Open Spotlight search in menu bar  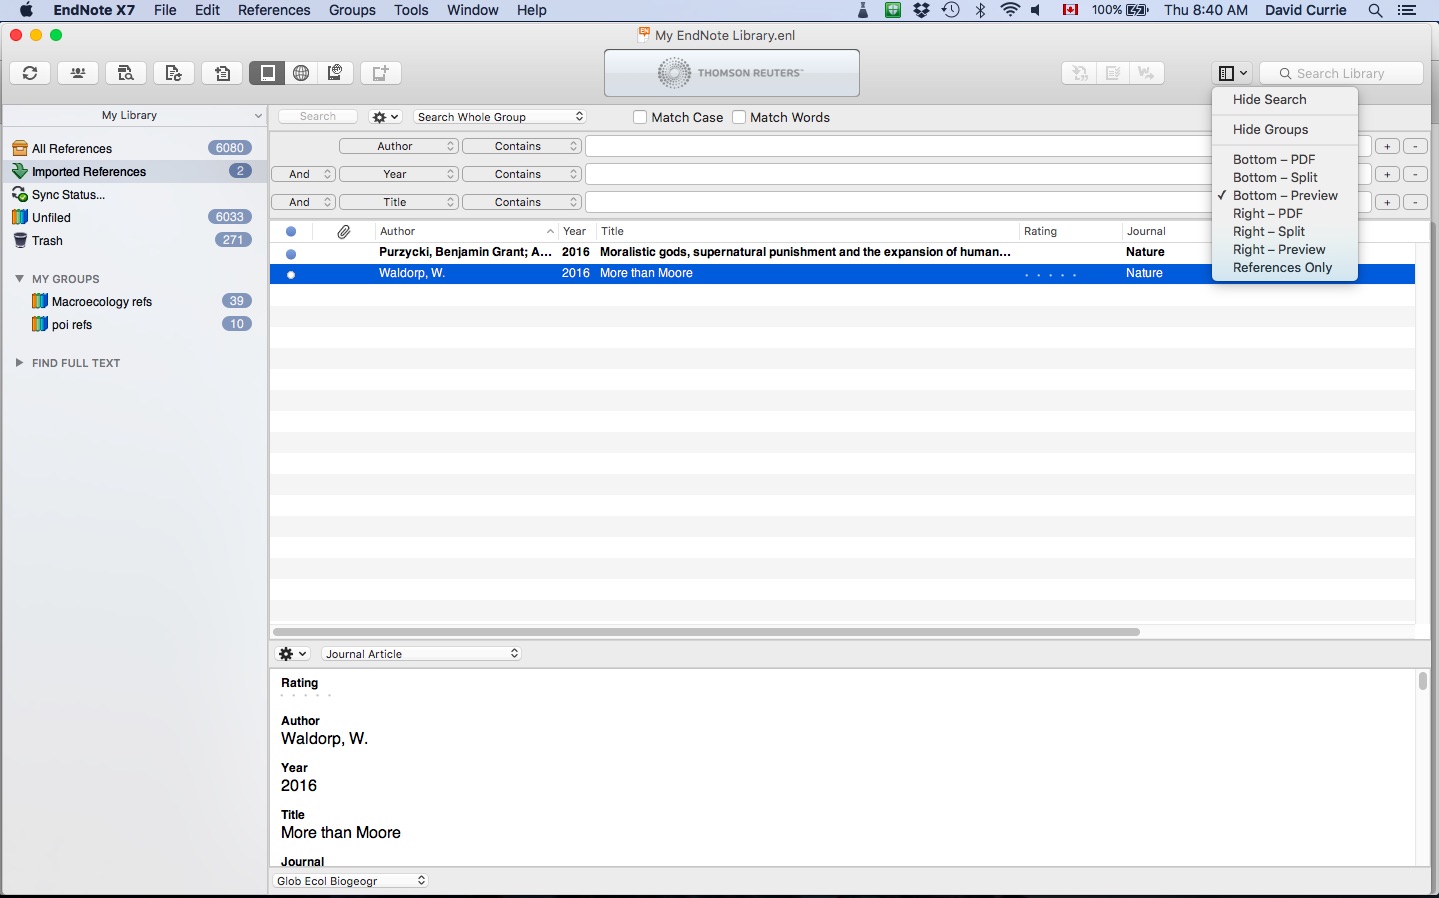click(1376, 10)
